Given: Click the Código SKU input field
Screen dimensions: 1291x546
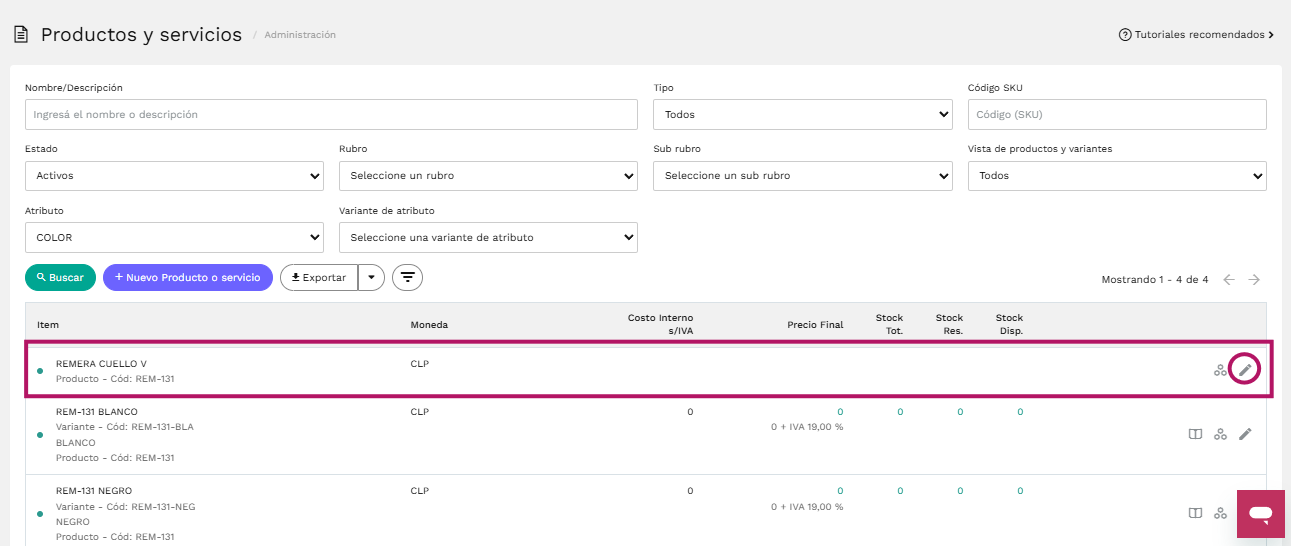Looking at the screenshot, I should coord(1117,114).
